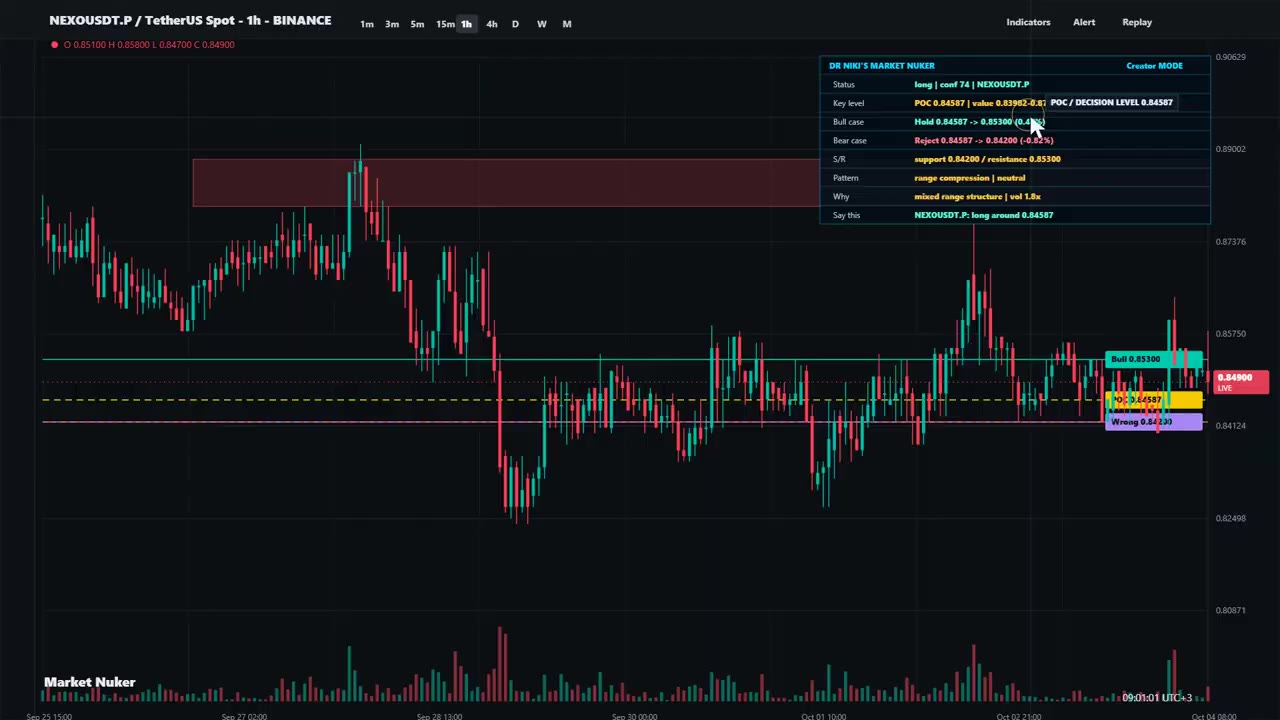Switch to the daily D timeframe

click(515, 24)
